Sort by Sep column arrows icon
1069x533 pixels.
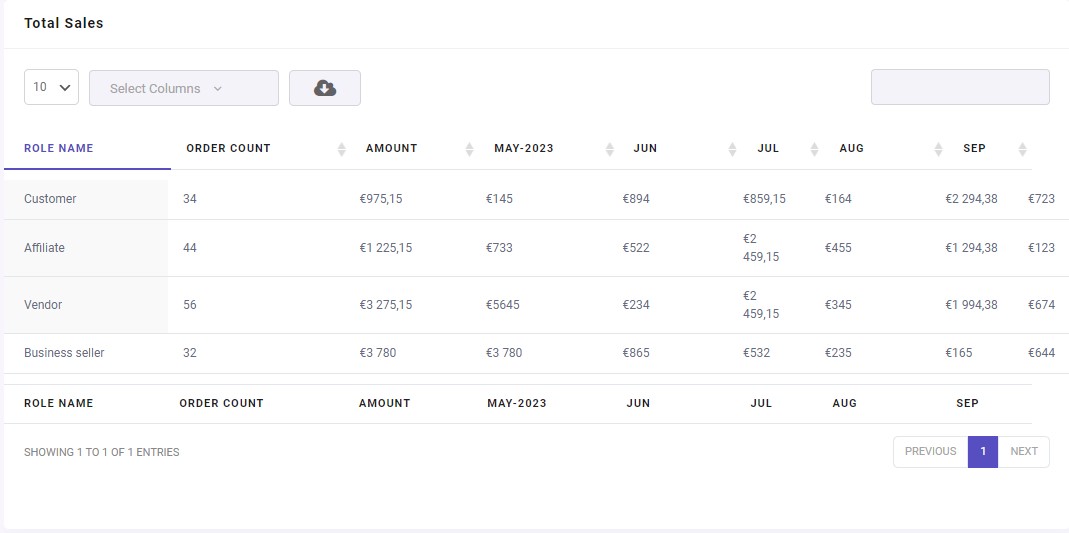click(x=1022, y=149)
